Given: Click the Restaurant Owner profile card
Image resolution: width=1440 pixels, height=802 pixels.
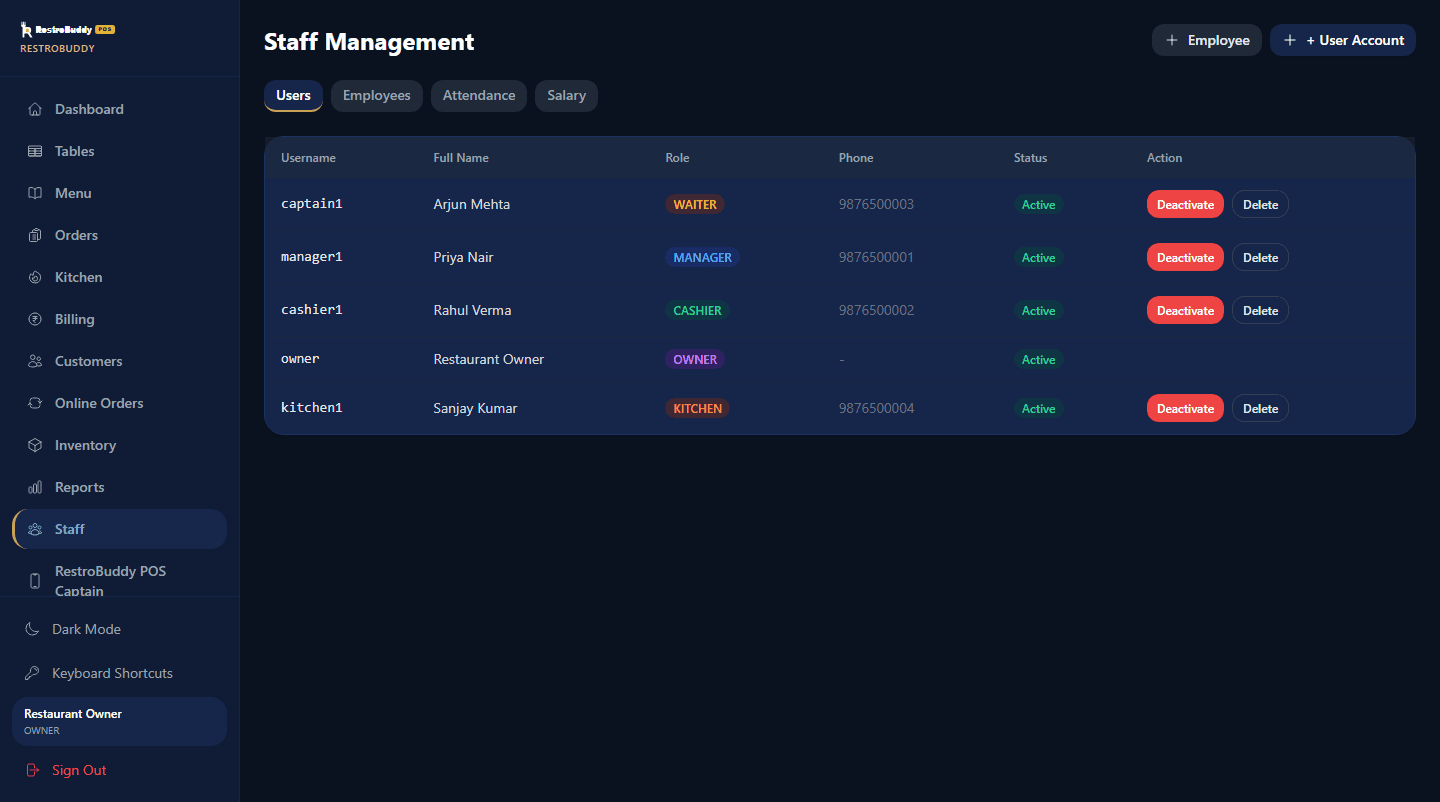Looking at the screenshot, I should 119,721.
